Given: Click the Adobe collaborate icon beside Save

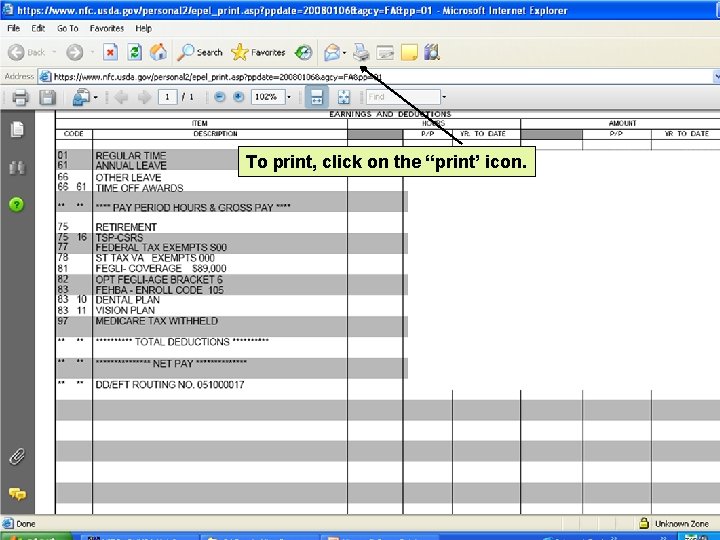Looking at the screenshot, I should [81, 97].
